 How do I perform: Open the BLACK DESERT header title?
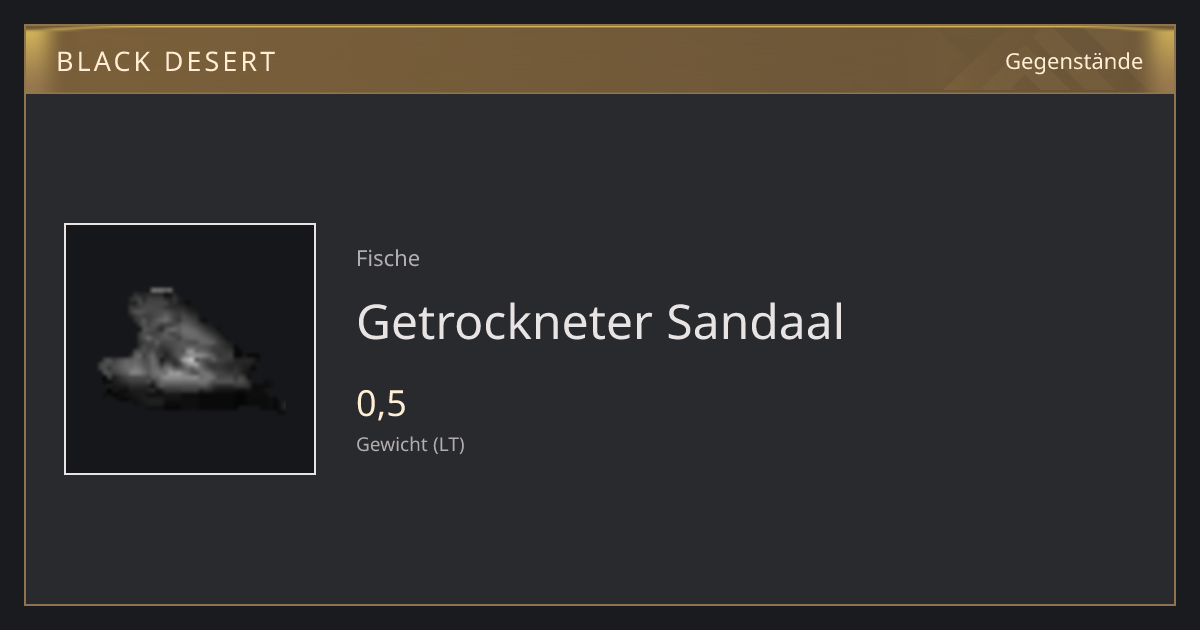[x=166, y=61]
